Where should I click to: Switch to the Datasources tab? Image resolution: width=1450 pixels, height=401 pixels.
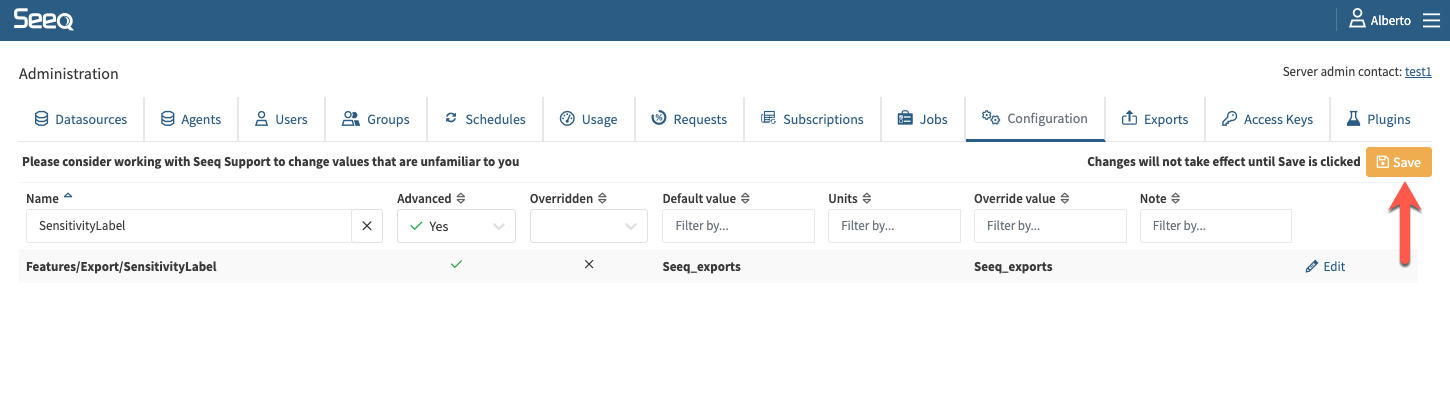[x=81, y=119]
